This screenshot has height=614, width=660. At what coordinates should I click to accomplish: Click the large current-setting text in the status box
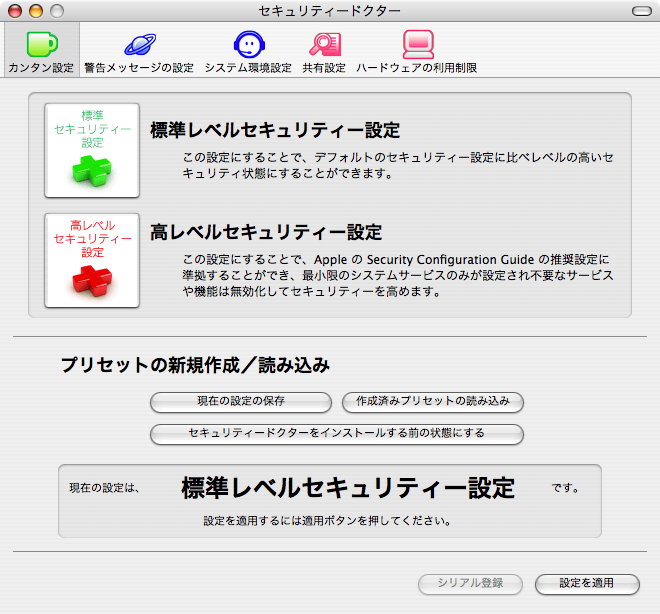click(x=348, y=488)
